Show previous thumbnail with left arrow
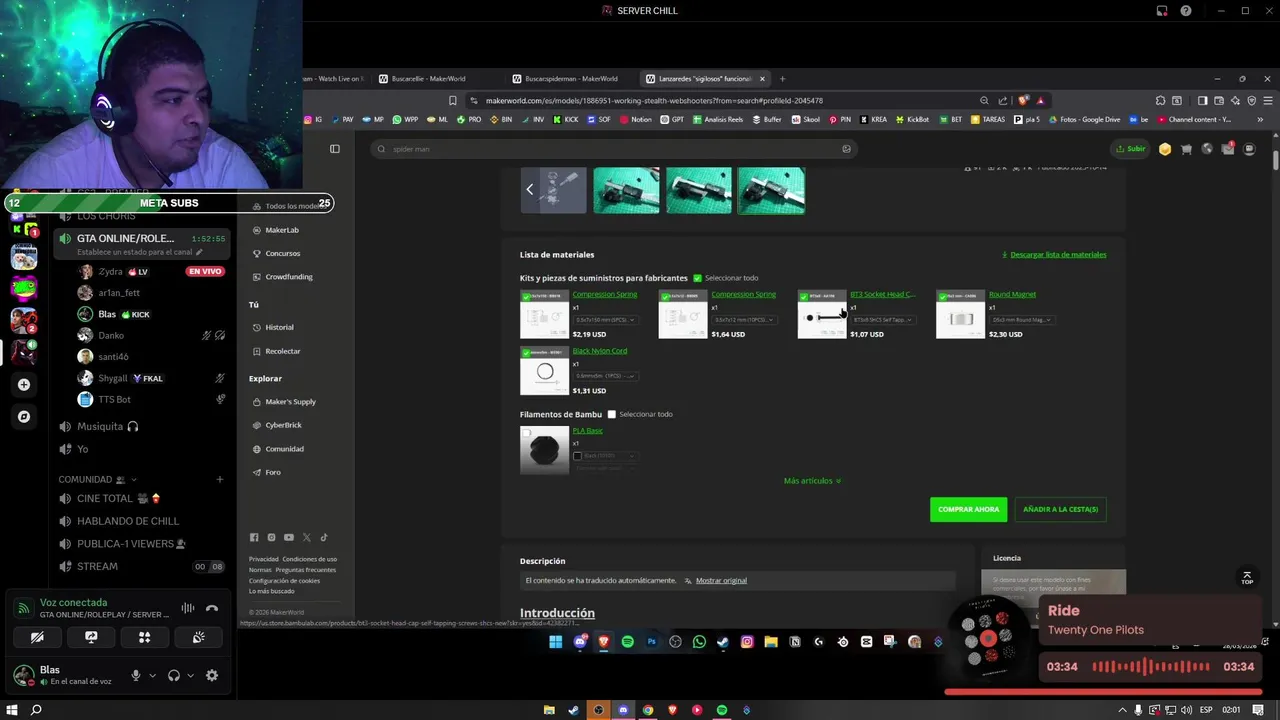 point(529,189)
